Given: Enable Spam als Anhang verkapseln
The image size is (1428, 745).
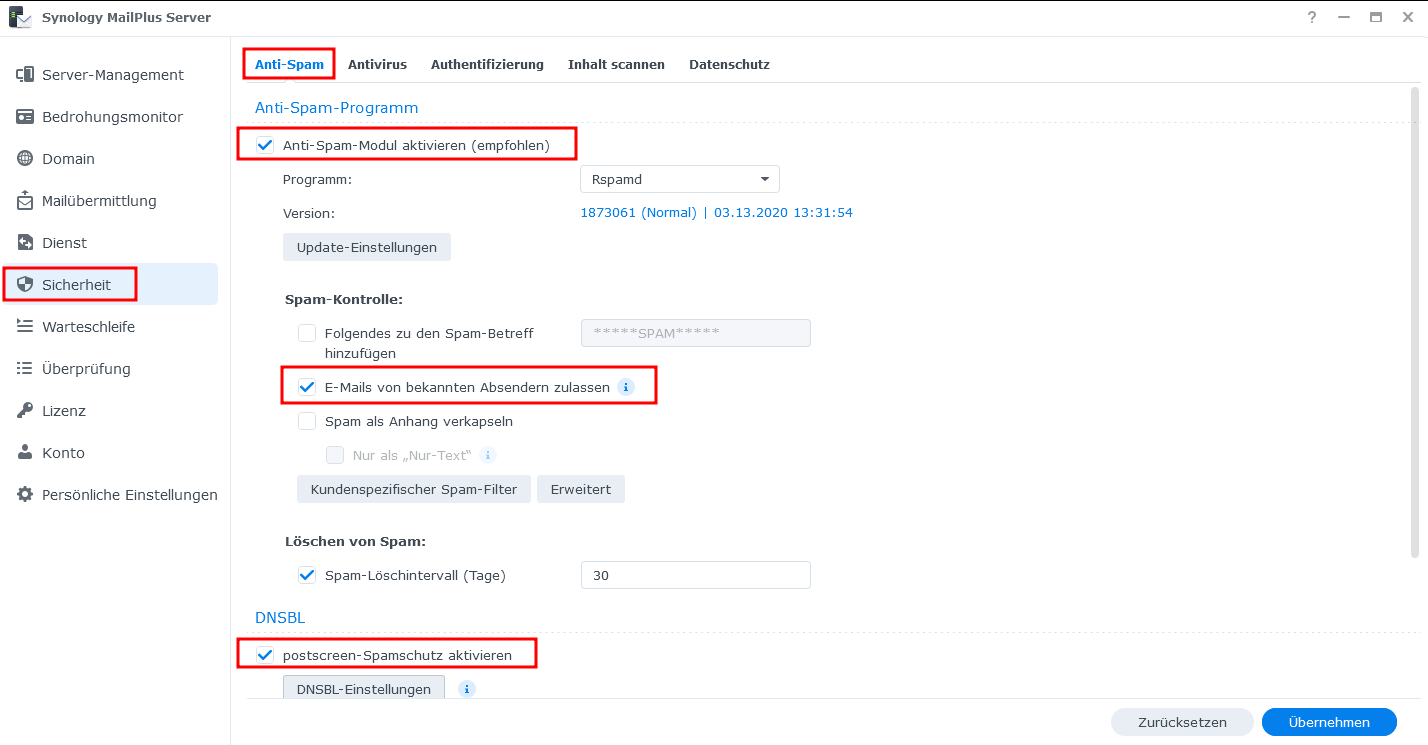Looking at the screenshot, I should [307, 421].
